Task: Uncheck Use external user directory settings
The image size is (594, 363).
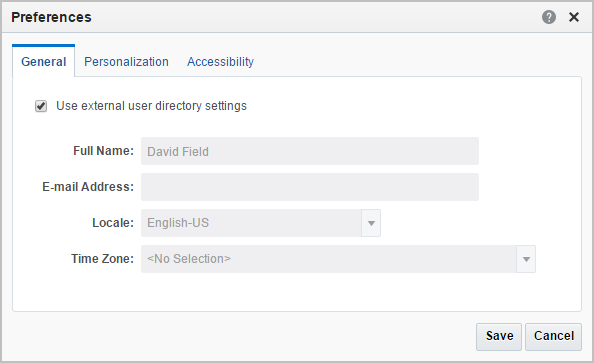Action: pyautogui.click(x=41, y=106)
